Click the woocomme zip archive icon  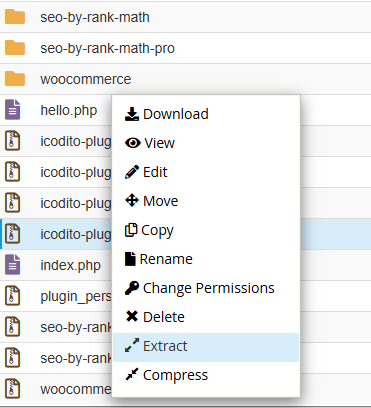tap(12, 389)
